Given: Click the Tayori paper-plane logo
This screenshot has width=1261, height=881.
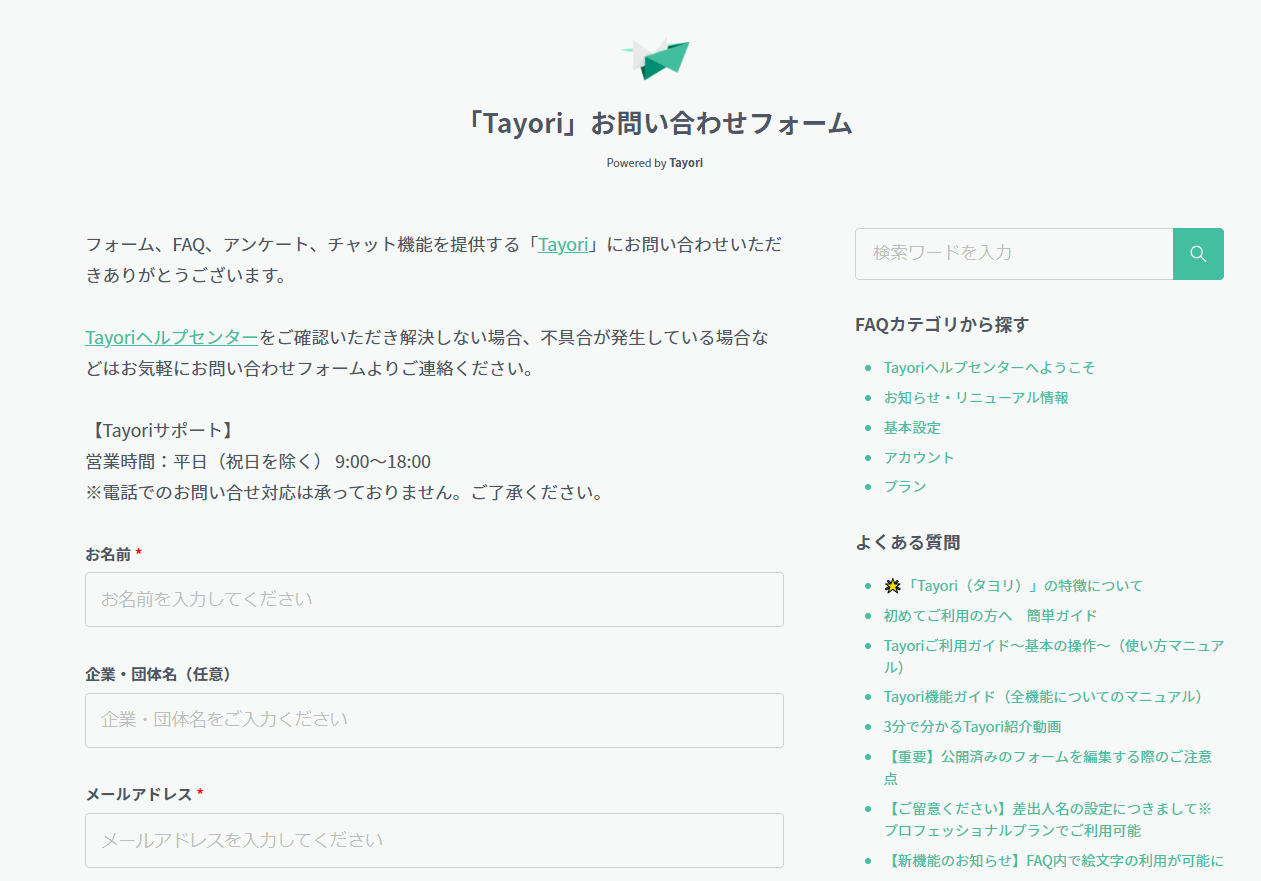Looking at the screenshot, I should (x=656, y=58).
